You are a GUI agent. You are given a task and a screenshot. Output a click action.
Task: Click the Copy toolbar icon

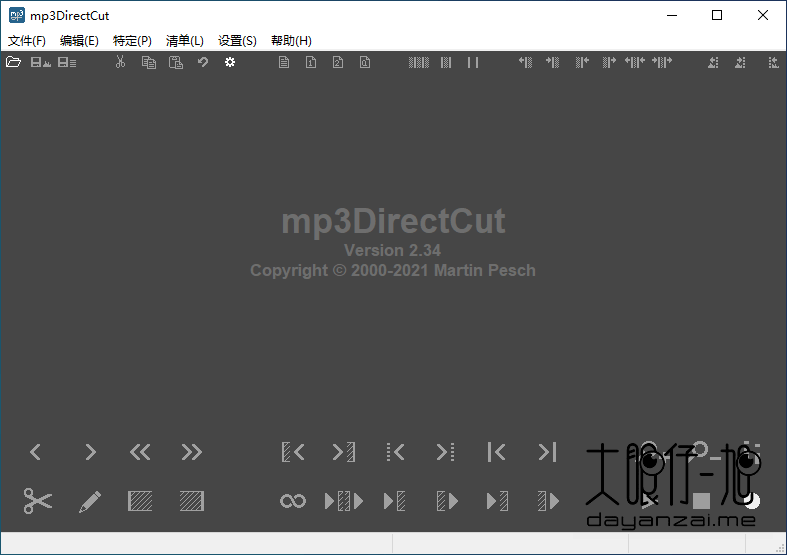(149, 62)
